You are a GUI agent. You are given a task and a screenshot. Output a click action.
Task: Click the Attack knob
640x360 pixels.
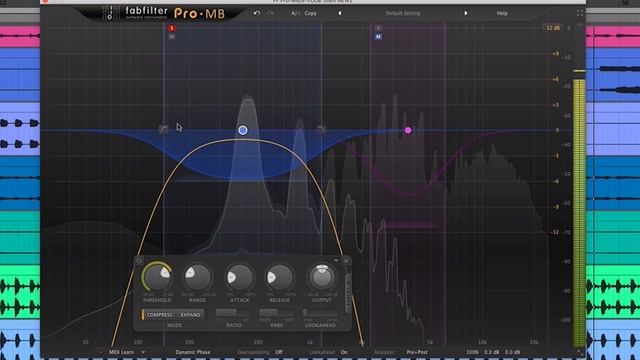click(240, 277)
